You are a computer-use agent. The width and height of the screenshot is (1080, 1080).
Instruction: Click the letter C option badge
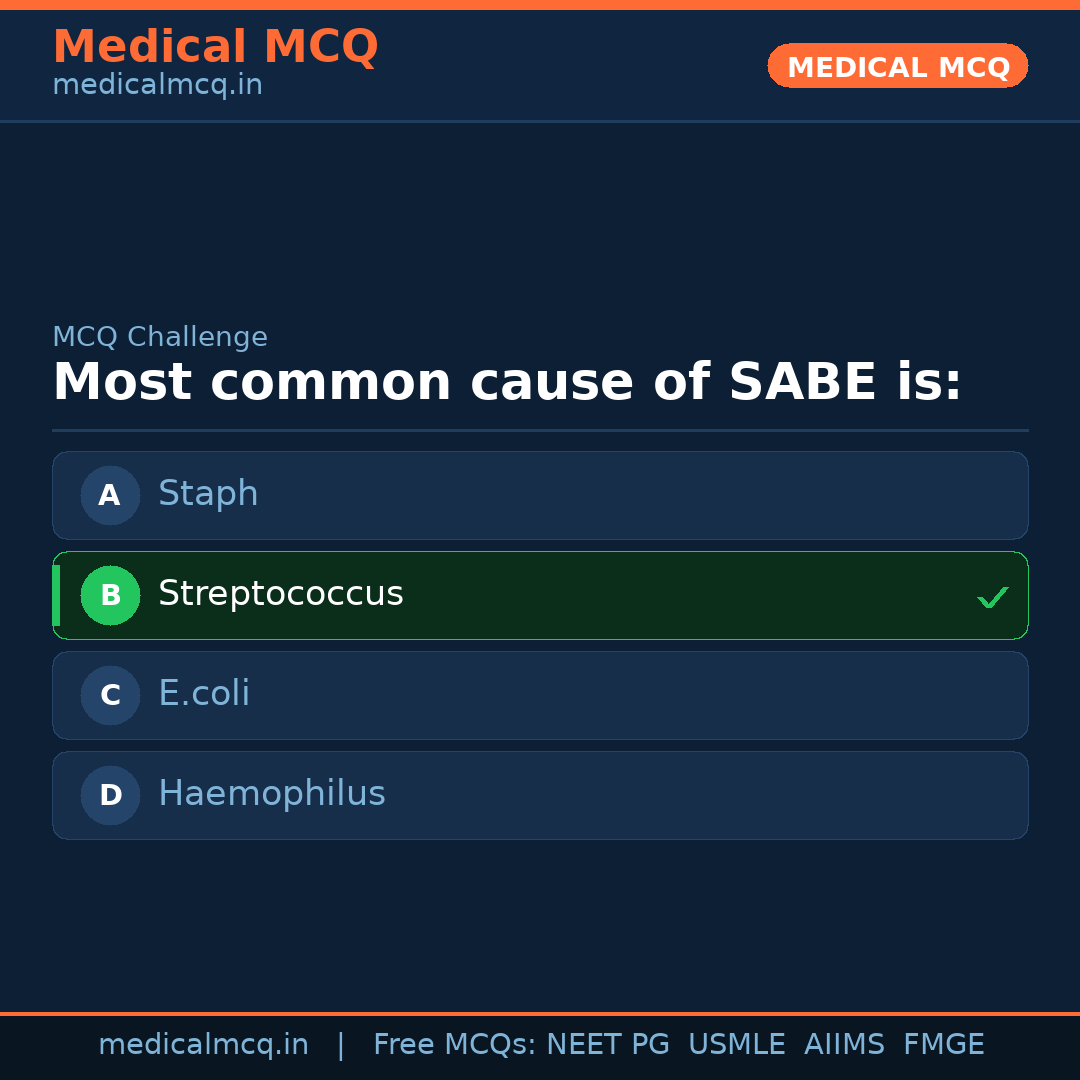[110, 695]
